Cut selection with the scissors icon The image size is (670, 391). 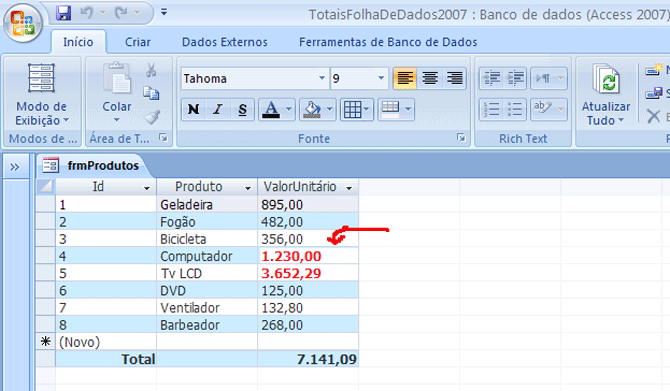click(x=151, y=70)
